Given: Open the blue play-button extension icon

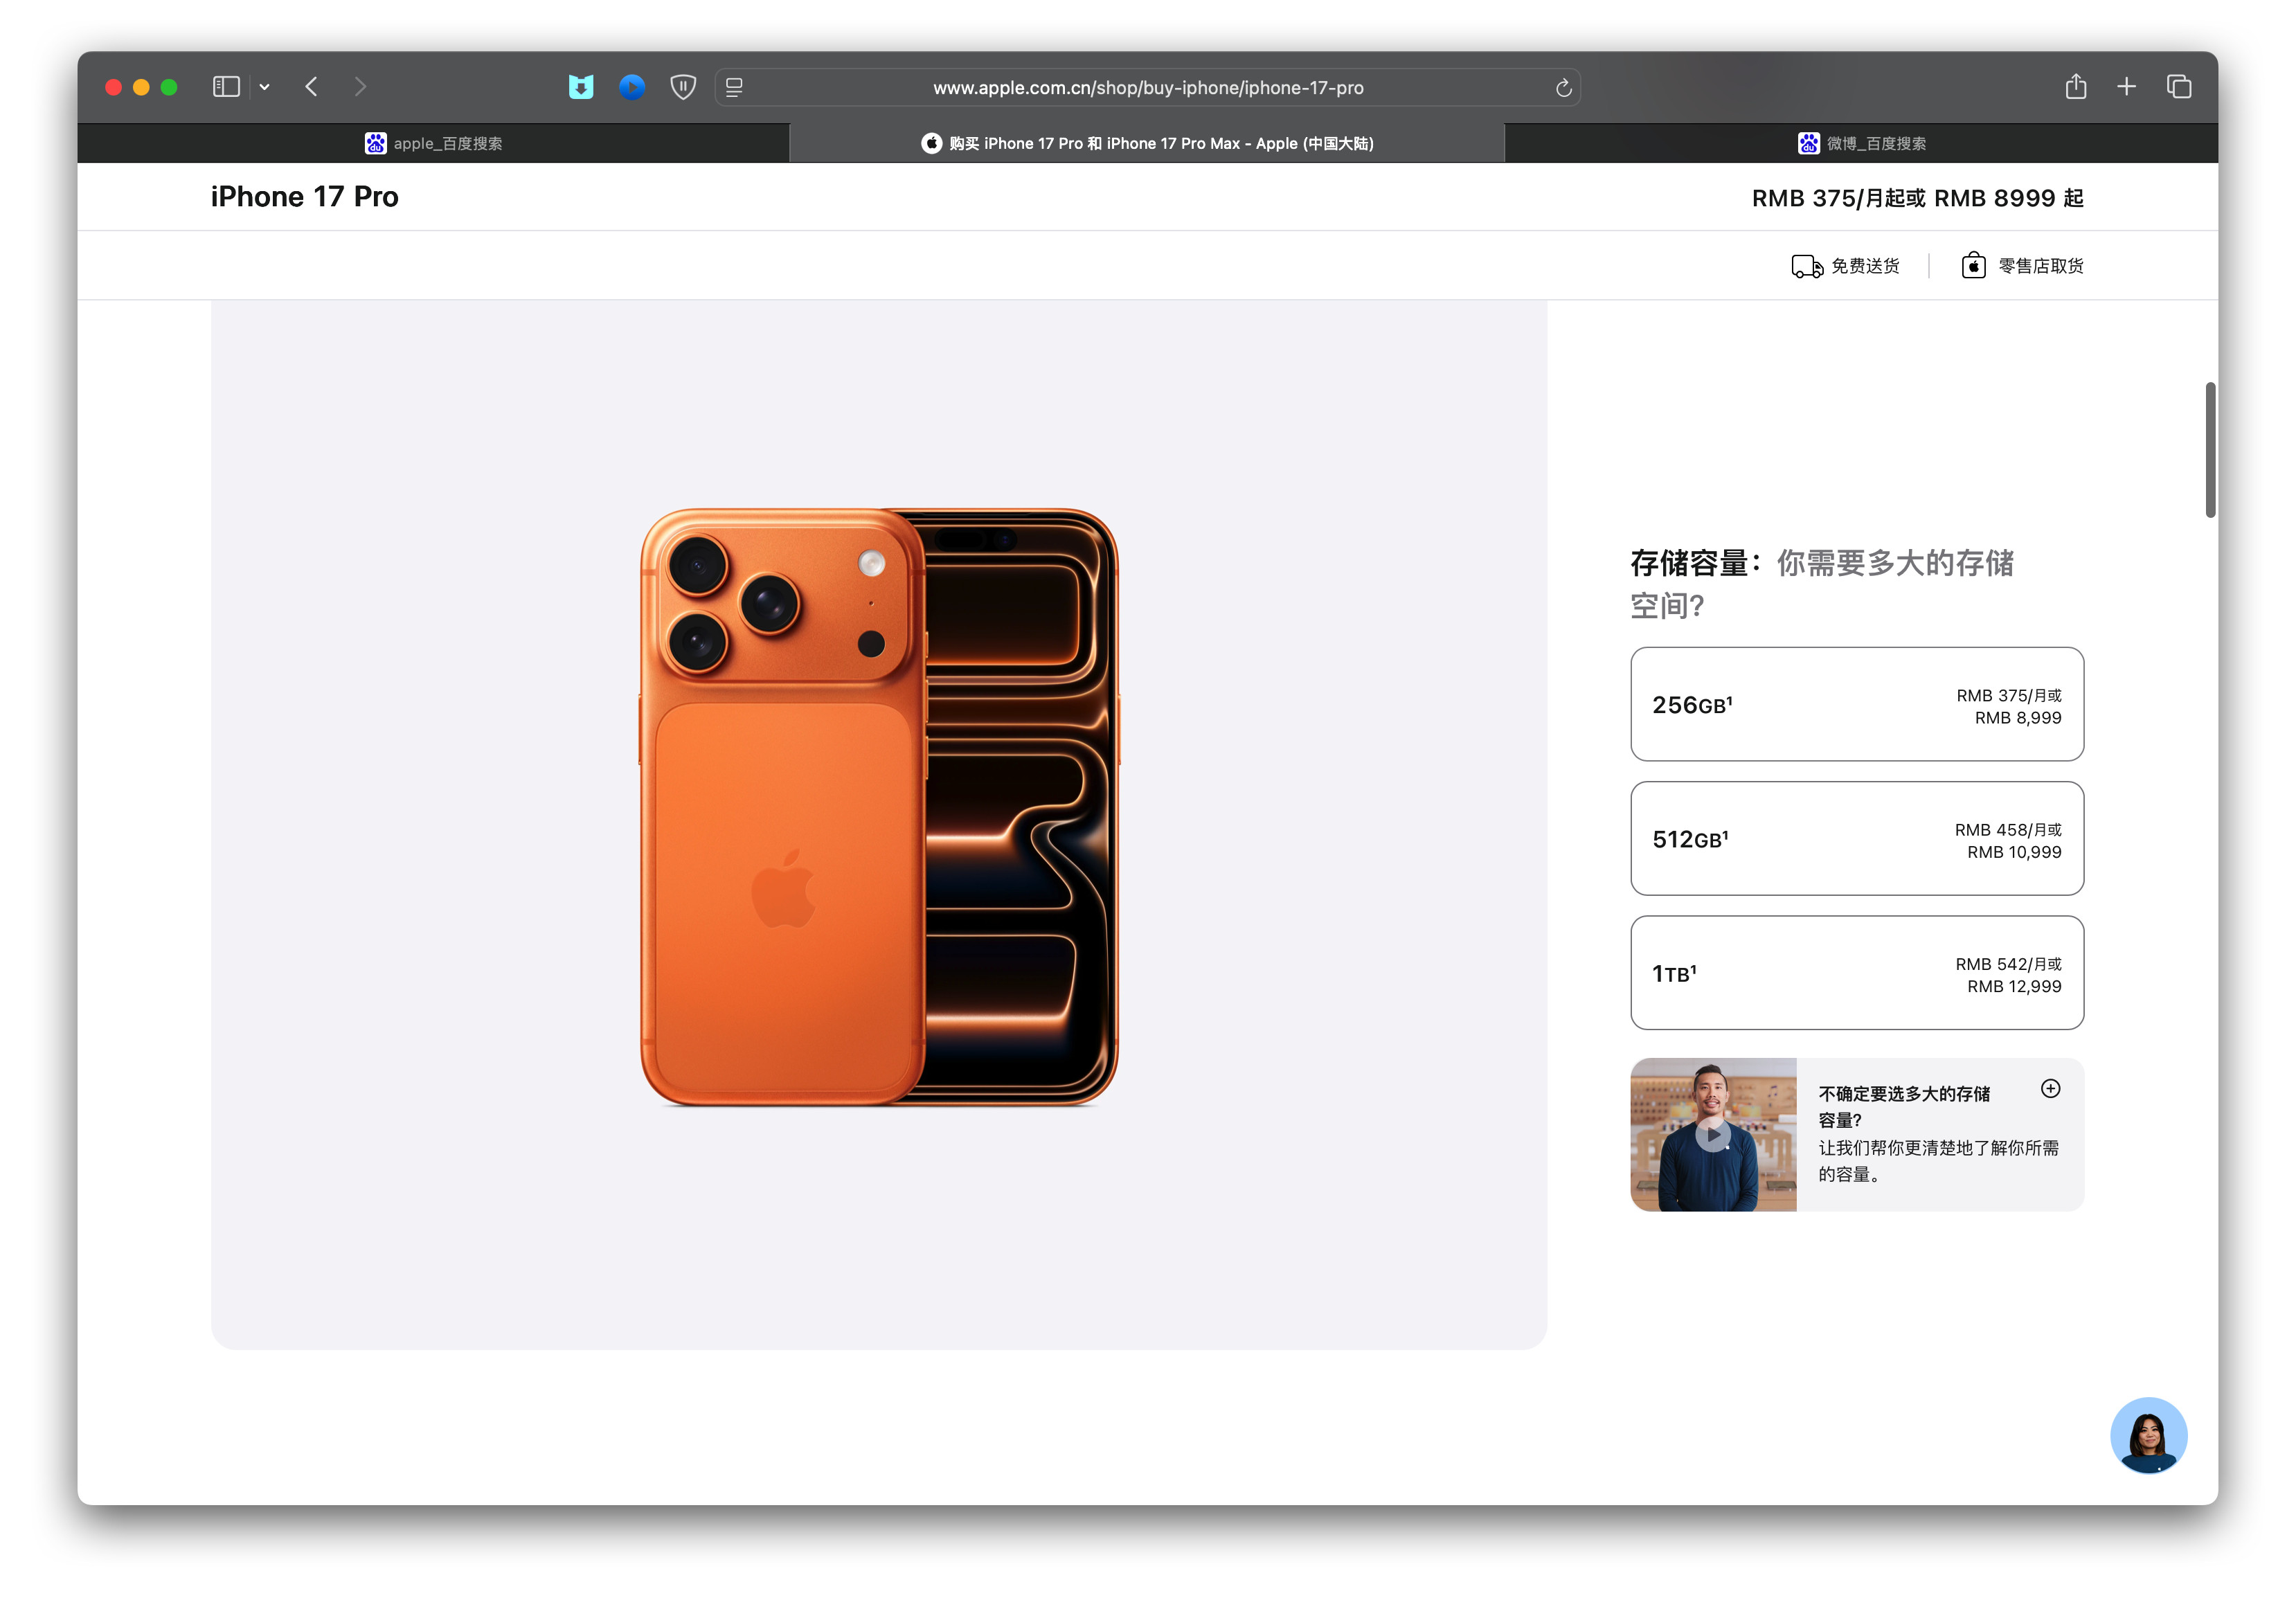Looking at the screenshot, I should [x=632, y=87].
